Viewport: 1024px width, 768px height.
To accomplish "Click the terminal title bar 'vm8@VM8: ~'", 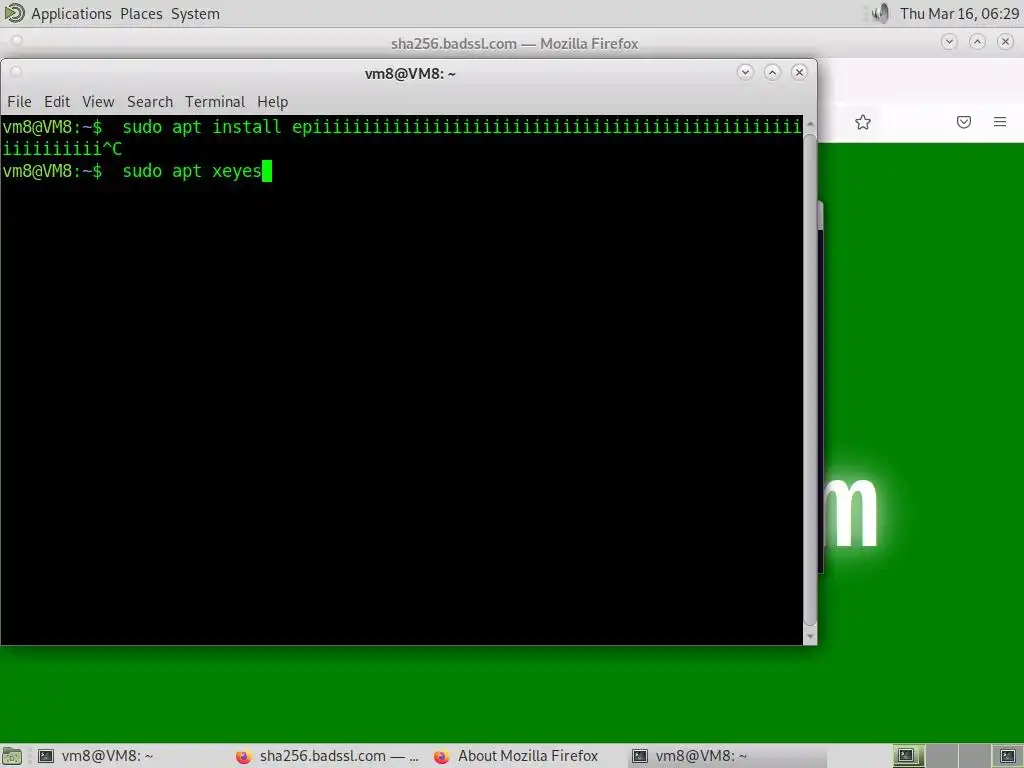I will [410, 73].
